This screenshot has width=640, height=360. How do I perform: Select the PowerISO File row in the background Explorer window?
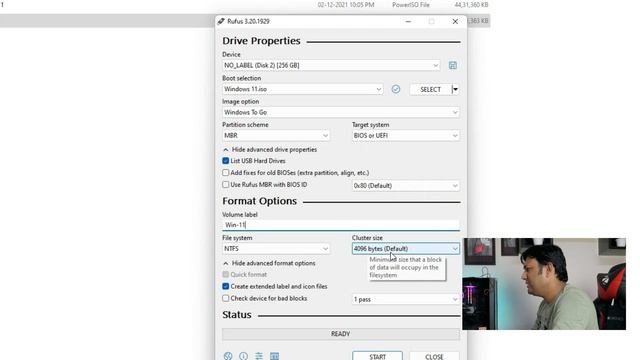(x=245, y=5)
